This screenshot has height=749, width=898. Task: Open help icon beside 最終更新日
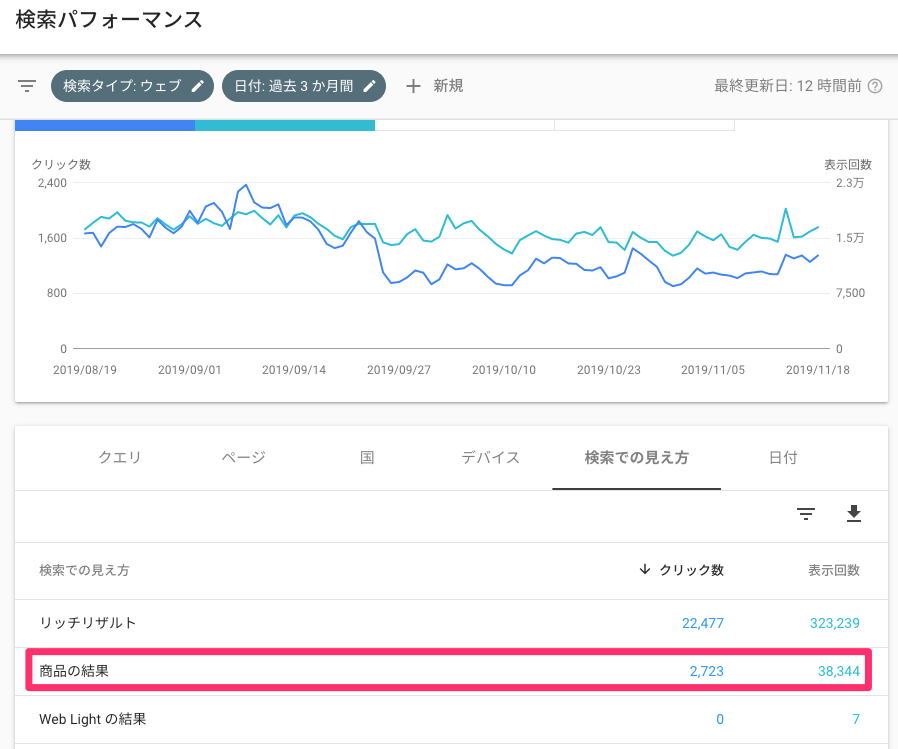coord(875,86)
